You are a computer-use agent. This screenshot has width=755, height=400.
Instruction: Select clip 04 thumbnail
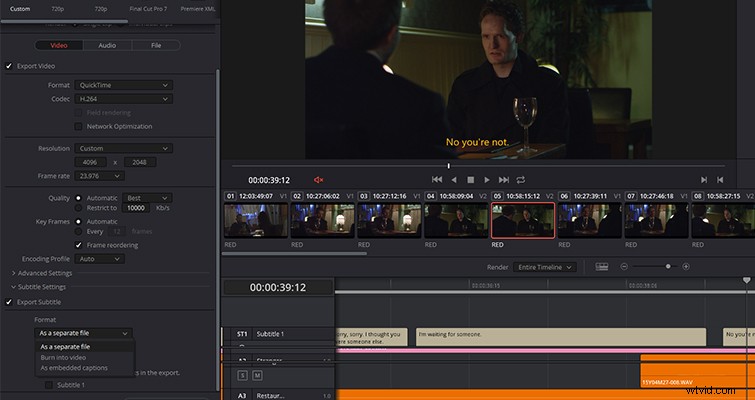[456, 220]
